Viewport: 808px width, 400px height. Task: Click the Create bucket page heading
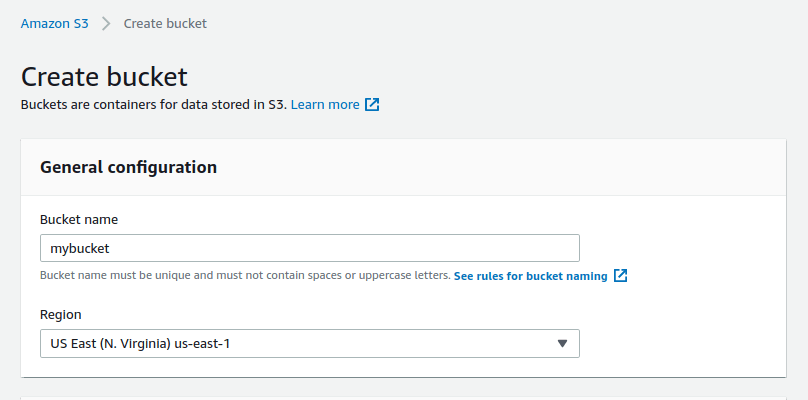(x=104, y=77)
